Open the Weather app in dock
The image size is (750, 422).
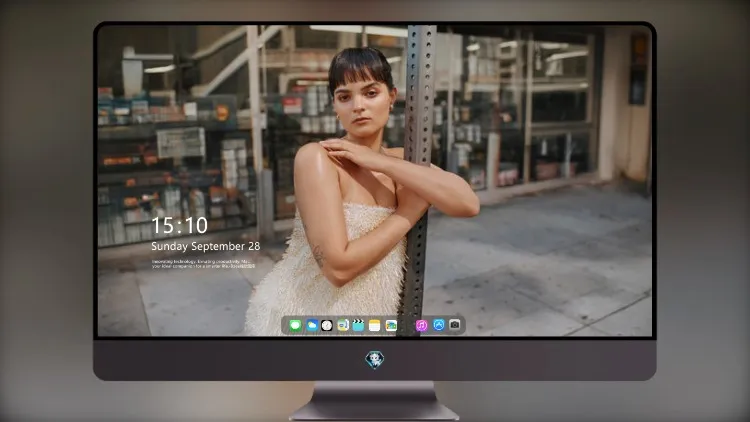(311, 325)
